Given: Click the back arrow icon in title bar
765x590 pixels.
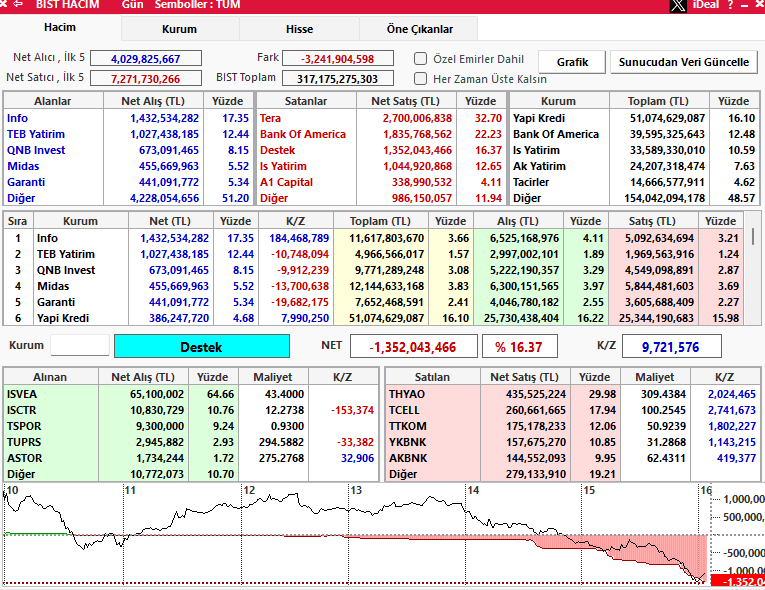Looking at the screenshot, I should (x=18, y=4).
